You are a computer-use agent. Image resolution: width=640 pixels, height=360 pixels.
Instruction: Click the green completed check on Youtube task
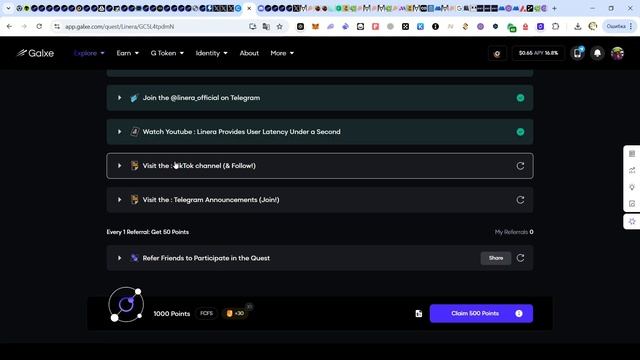click(520, 132)
